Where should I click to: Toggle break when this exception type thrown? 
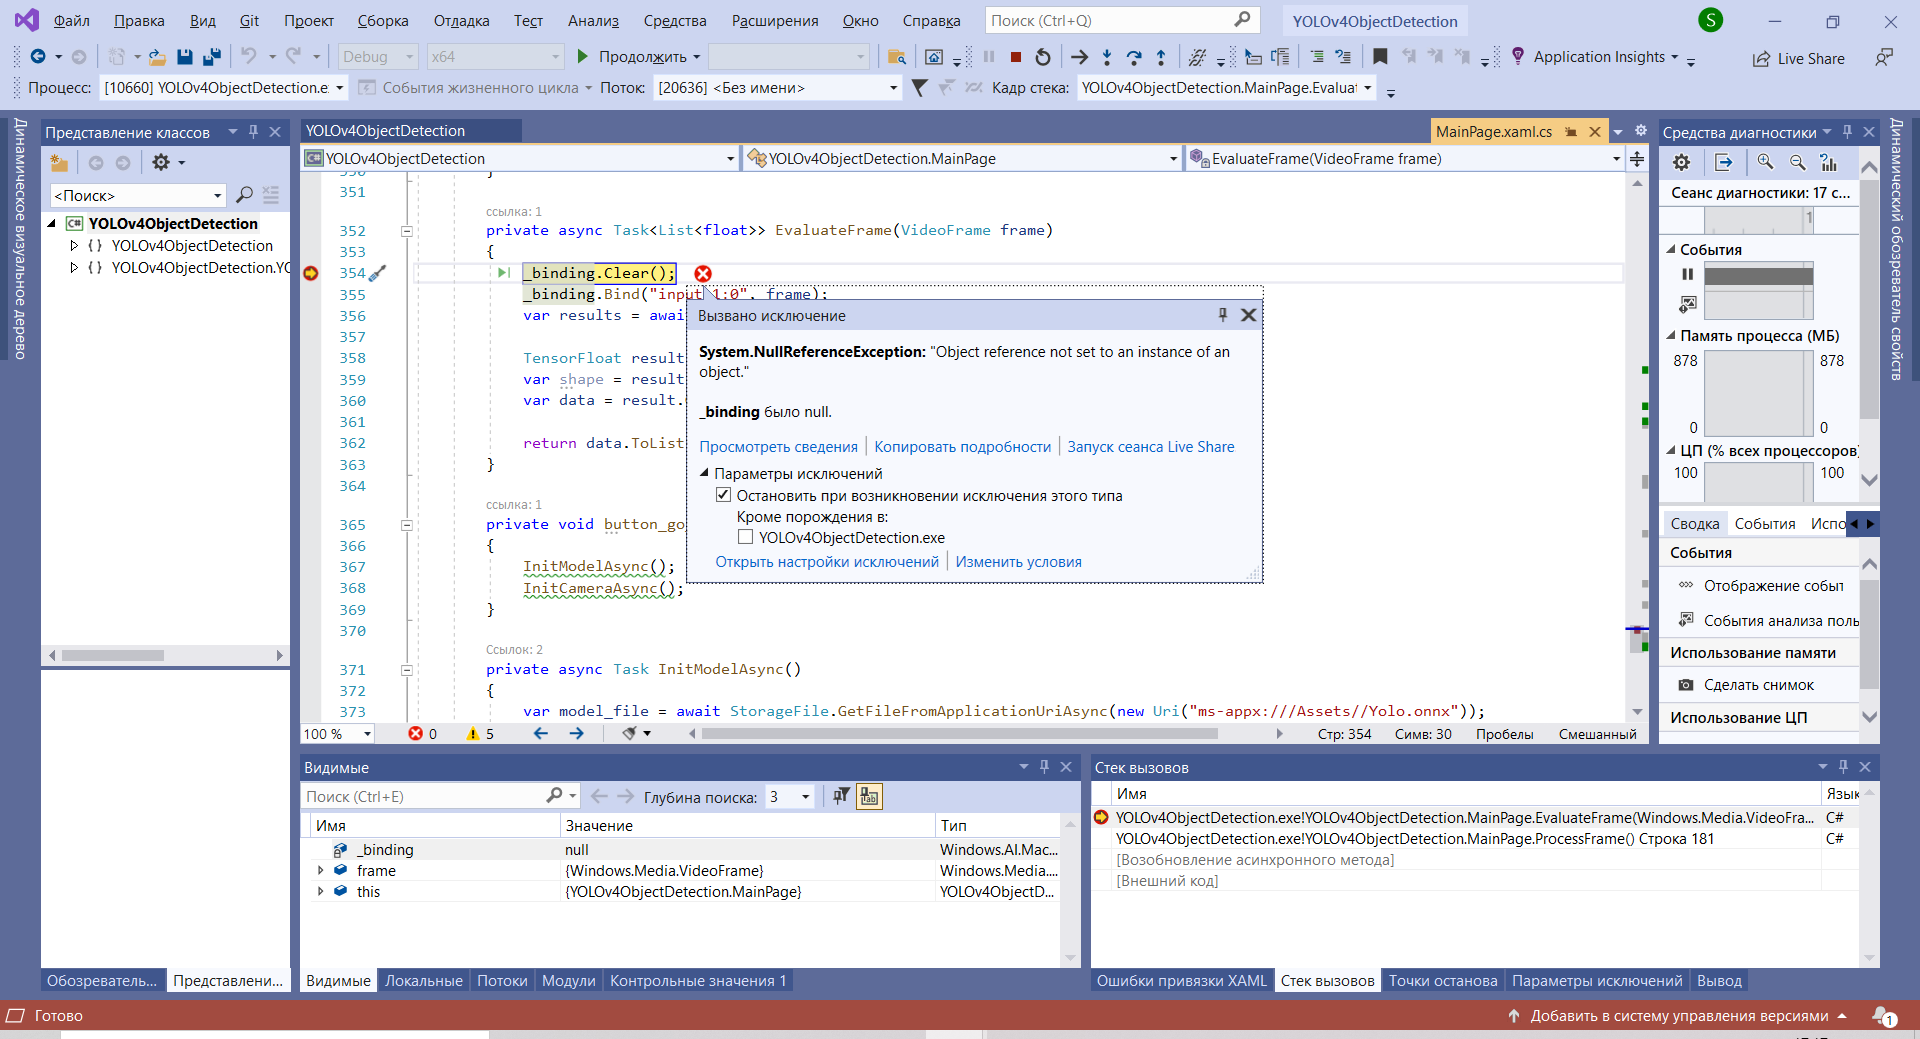pos(724,495)
